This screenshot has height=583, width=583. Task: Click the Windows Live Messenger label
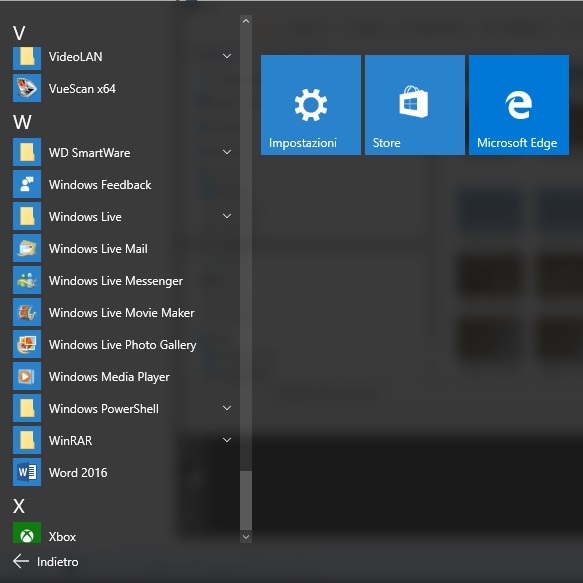click(116, 281)
